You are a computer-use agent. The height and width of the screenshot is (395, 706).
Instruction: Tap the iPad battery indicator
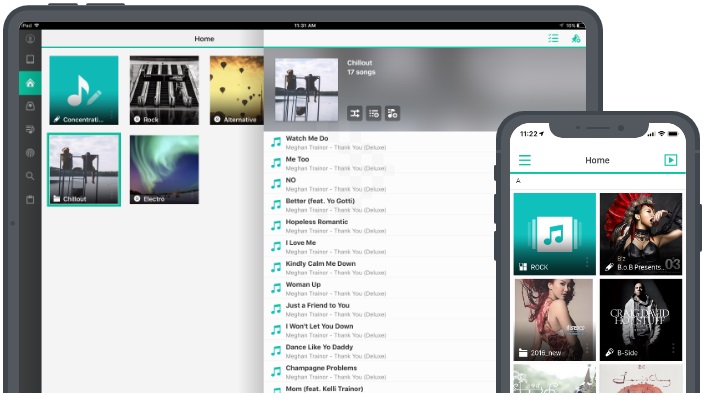coord(580,26)
